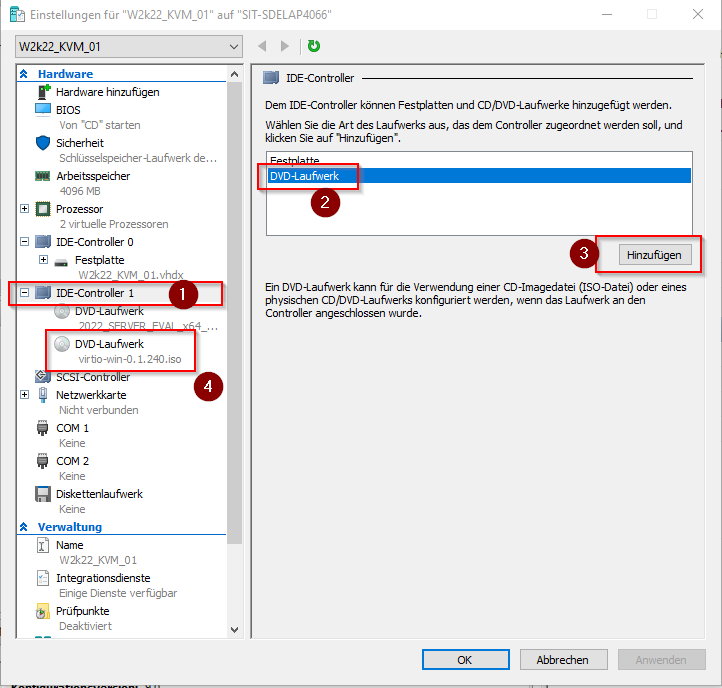Collapse the IDE-Controller 1 node
The height and width of the screenshot is (688, 722).
click(x=25, y=293)
